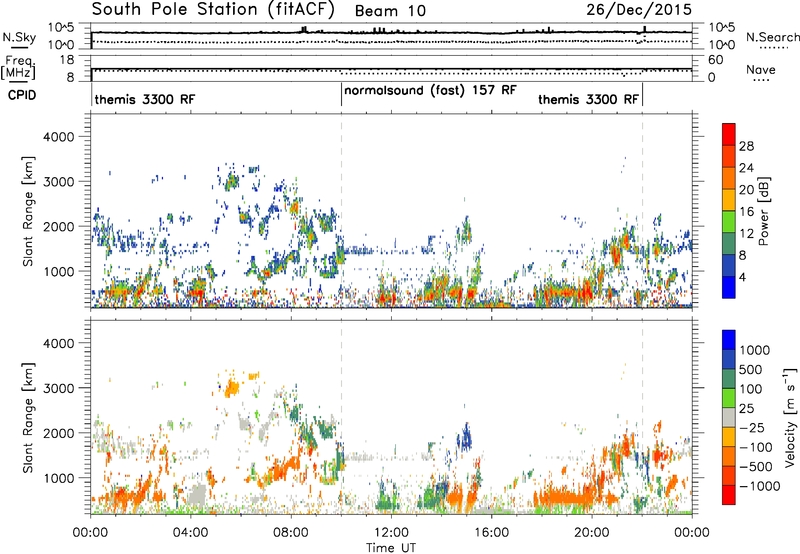Click the "normalsound (fast) 157 RF" label
Viewport: 800px width, 554px height.
[x=431, y=91]
